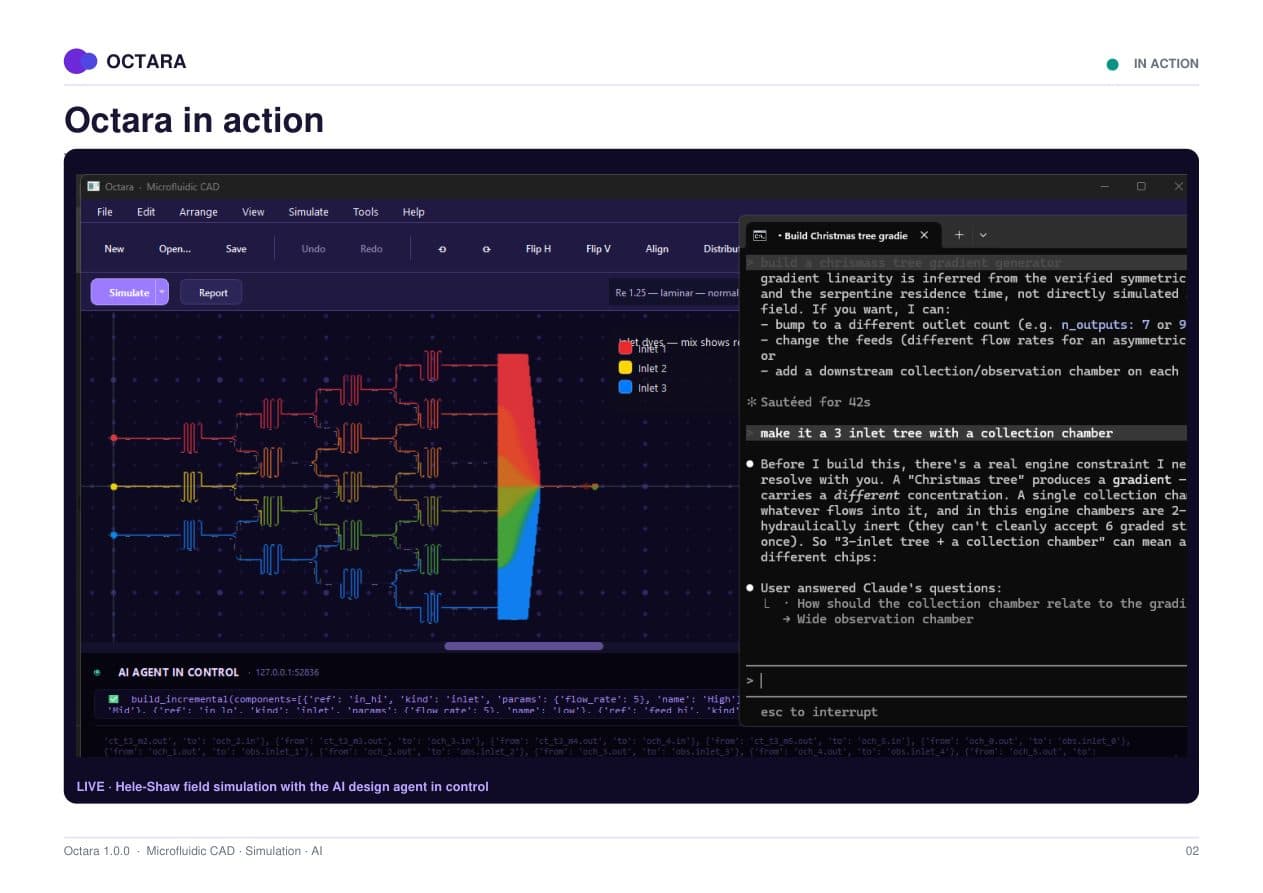
Task: Click 'Wide observation chamber' answer text
Action: [x=885, y=619]
